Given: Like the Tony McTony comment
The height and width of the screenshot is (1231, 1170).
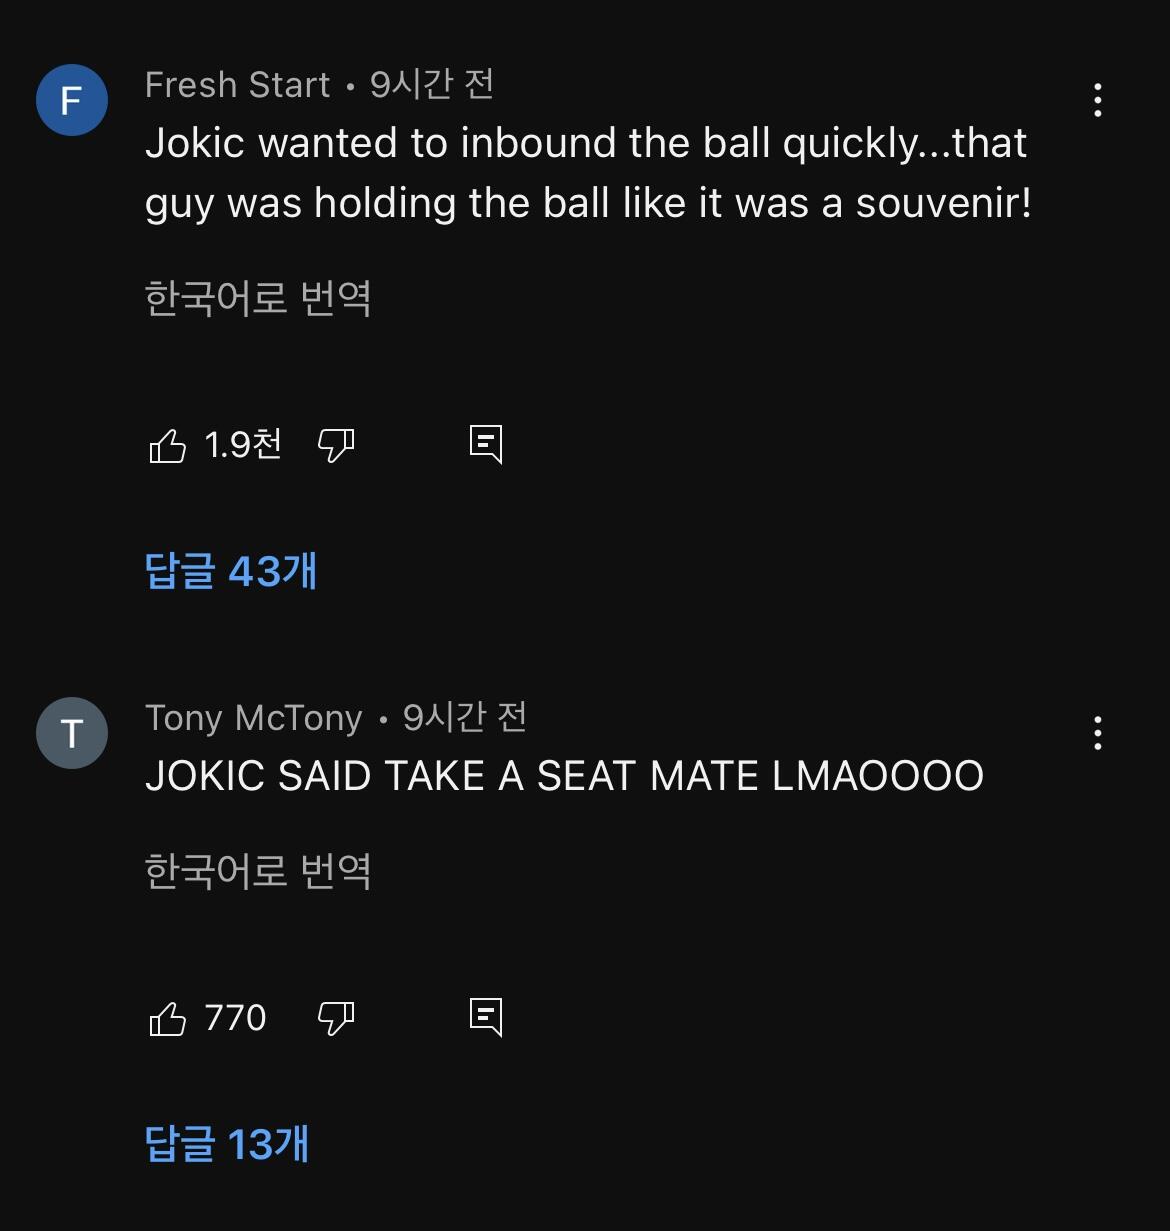Looking at the screenshot, I should 168,1018.
